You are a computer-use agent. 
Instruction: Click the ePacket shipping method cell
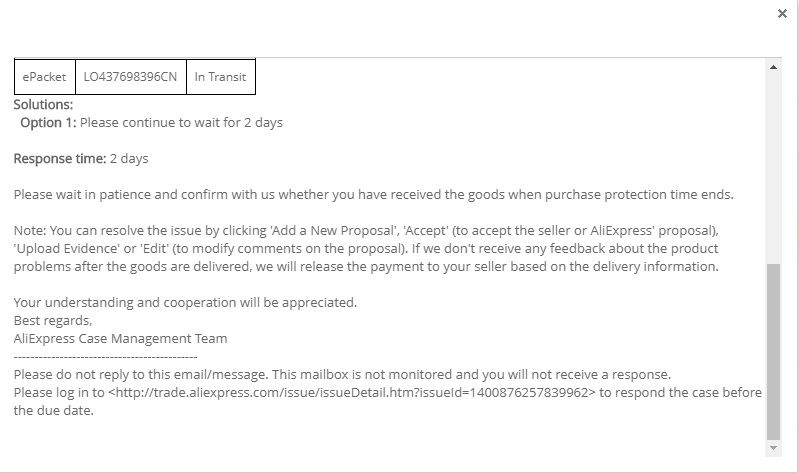pyautogui.click(x=44, y=77)
